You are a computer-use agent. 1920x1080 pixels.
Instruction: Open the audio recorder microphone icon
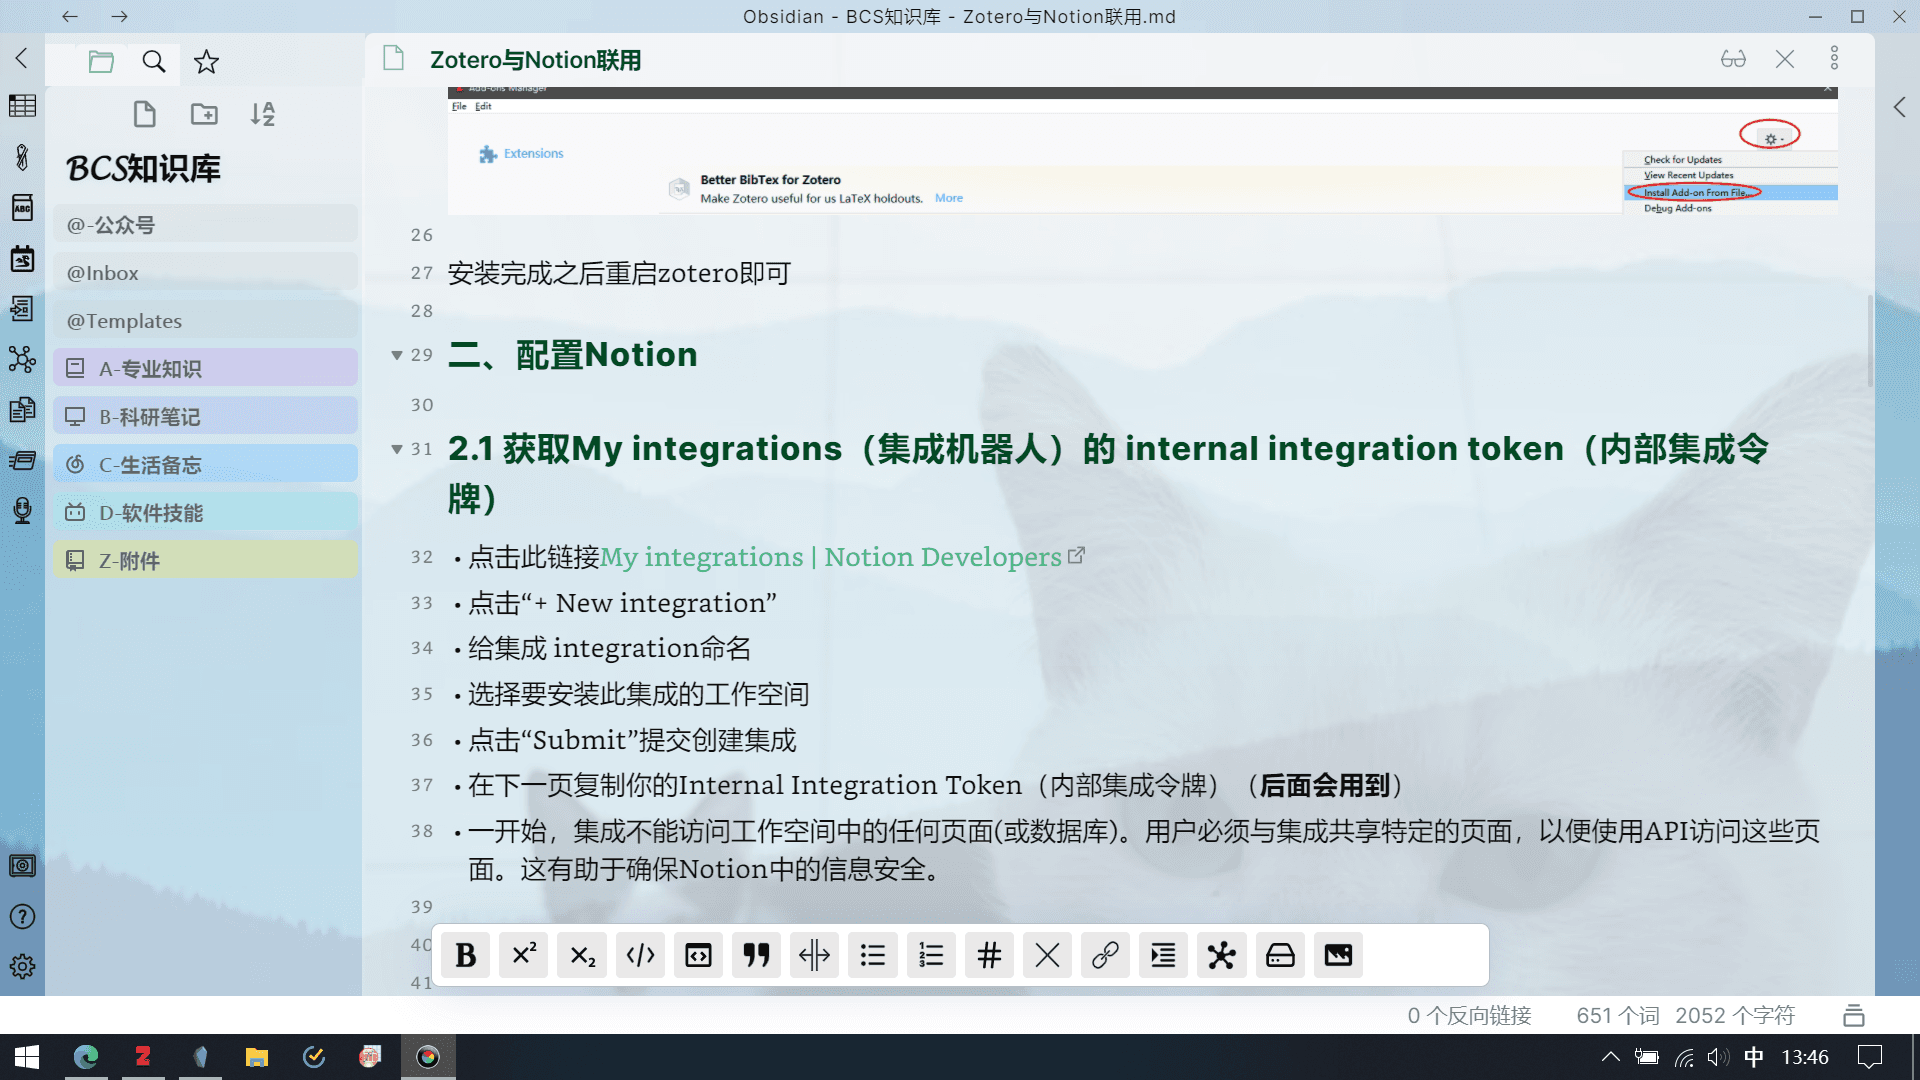pyautogui.click(x=22, y=511)
